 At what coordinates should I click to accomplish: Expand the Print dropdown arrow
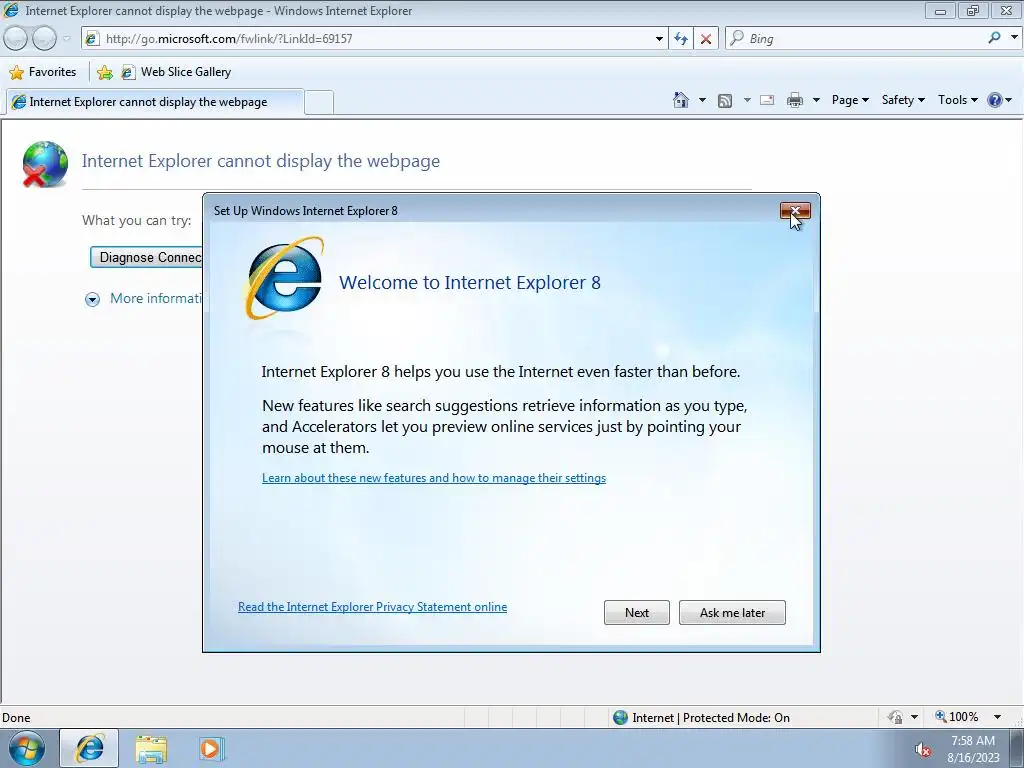pyautogui.click(x=816, y=100)
